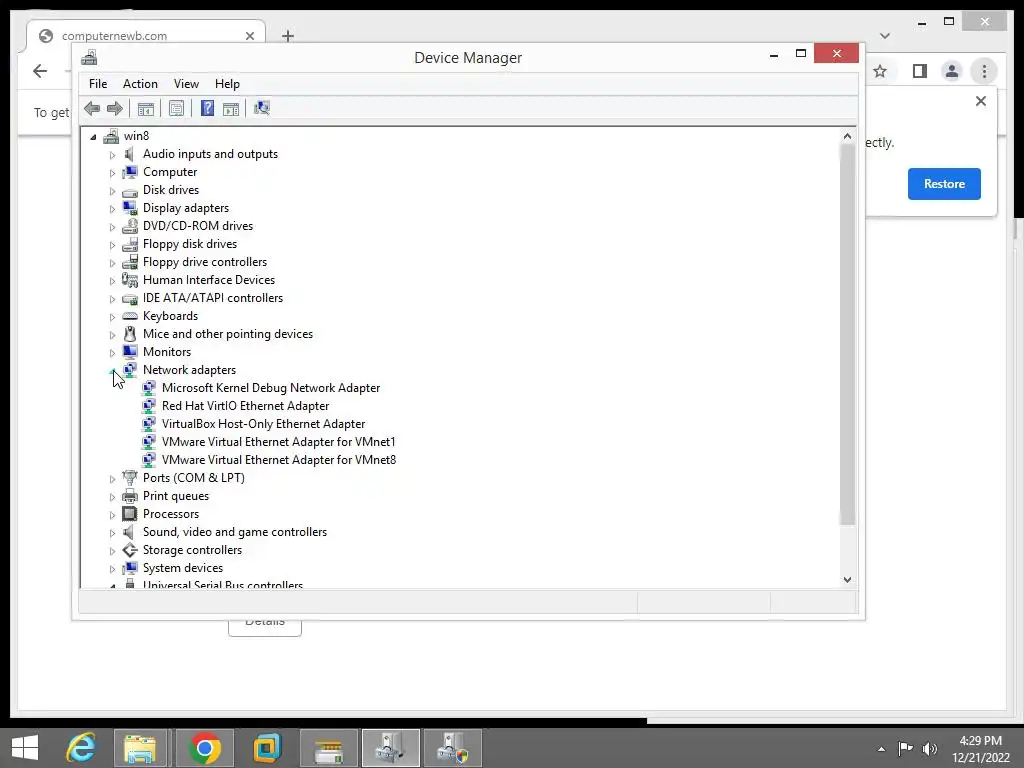Expand the Keyboards category
The width and height of the screenshot is (1024, 768).
point(112,317)
